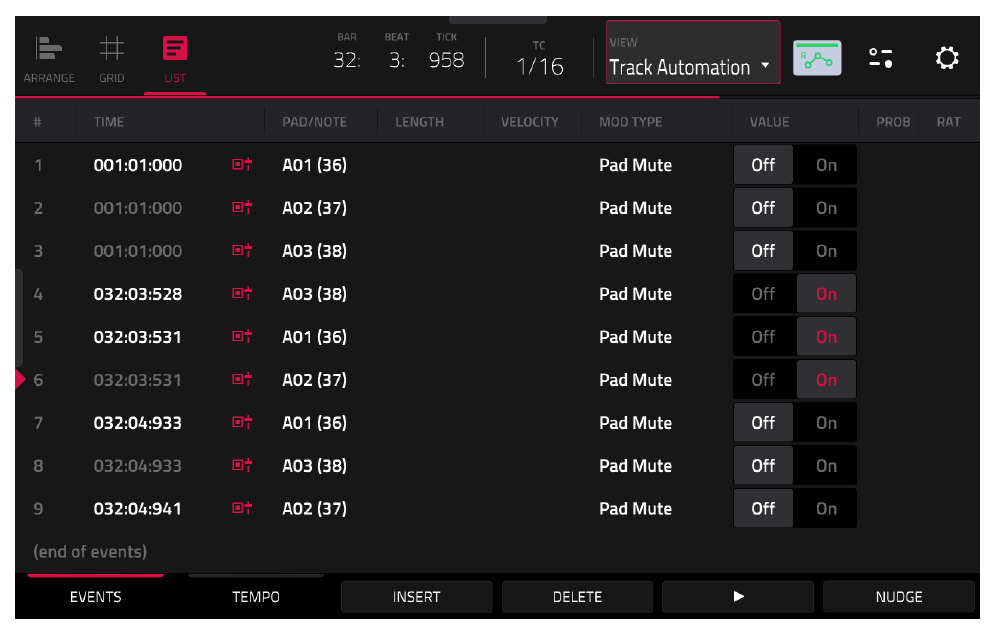Viewport: 996px width, 636px height.
Task: Select the (end of events) row
Action: tap(90, 551)
